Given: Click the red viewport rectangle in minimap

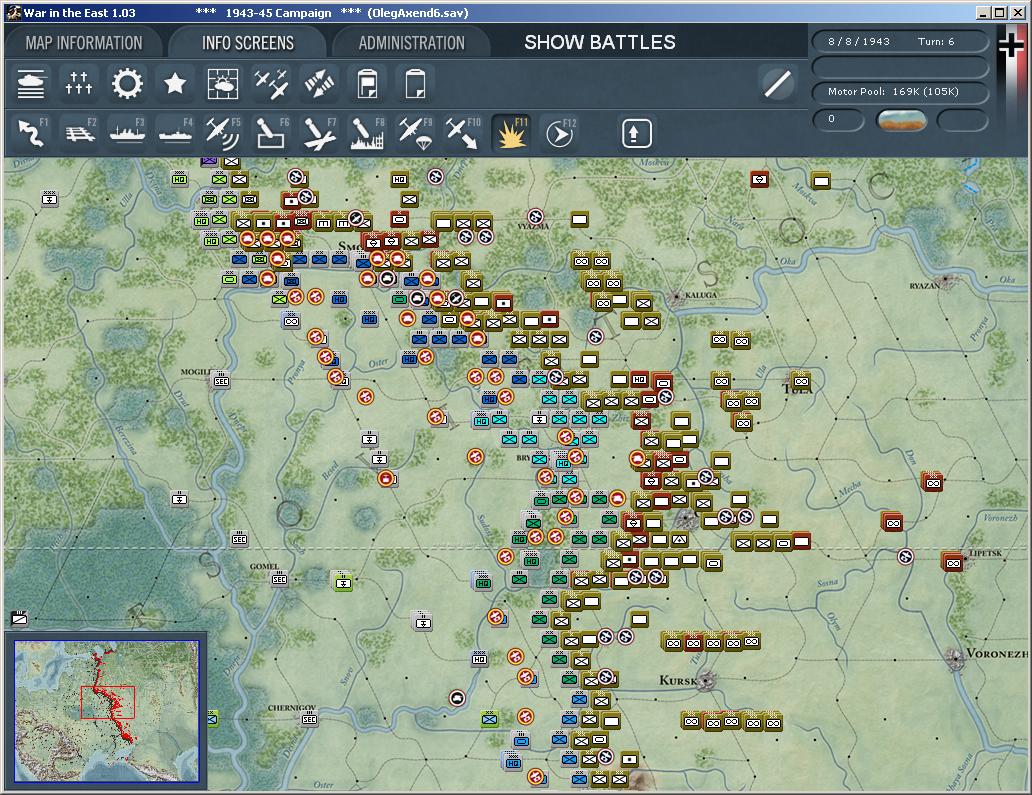Looking at the screenshot, I should [x=108, y=702].
